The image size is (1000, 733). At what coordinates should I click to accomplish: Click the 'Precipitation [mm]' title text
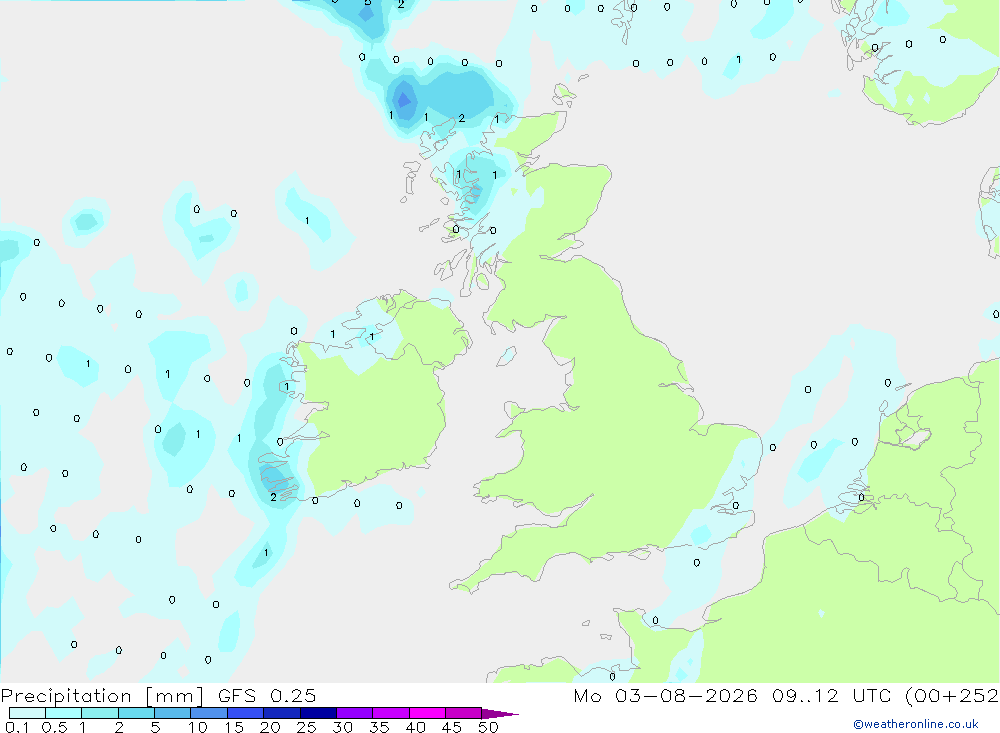click(x=103, y=696)
